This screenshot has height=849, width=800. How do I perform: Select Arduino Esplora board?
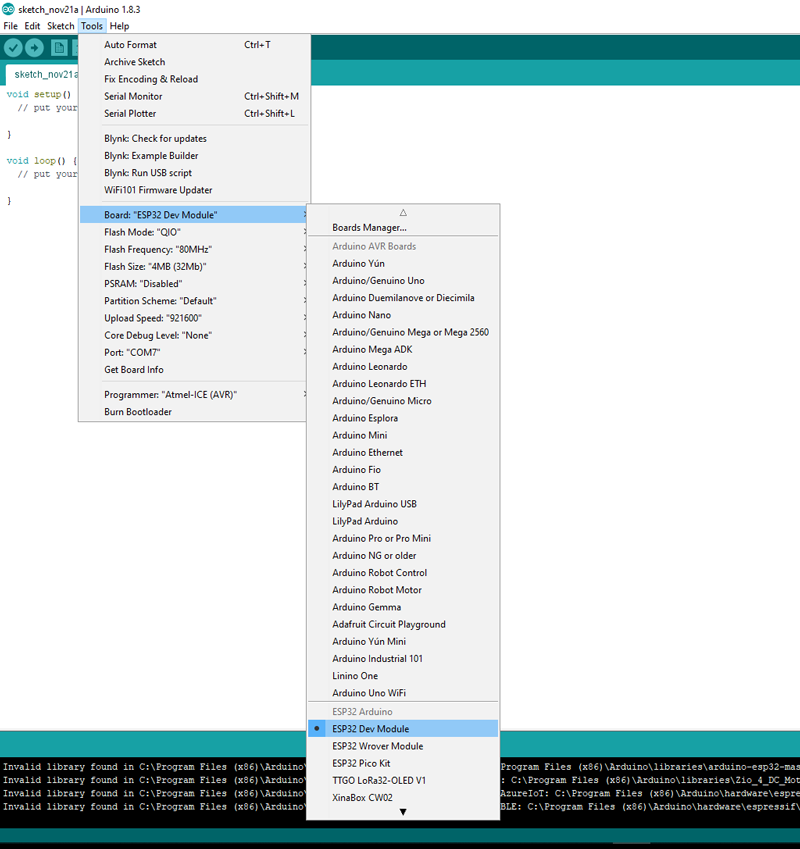pos(403,418)
